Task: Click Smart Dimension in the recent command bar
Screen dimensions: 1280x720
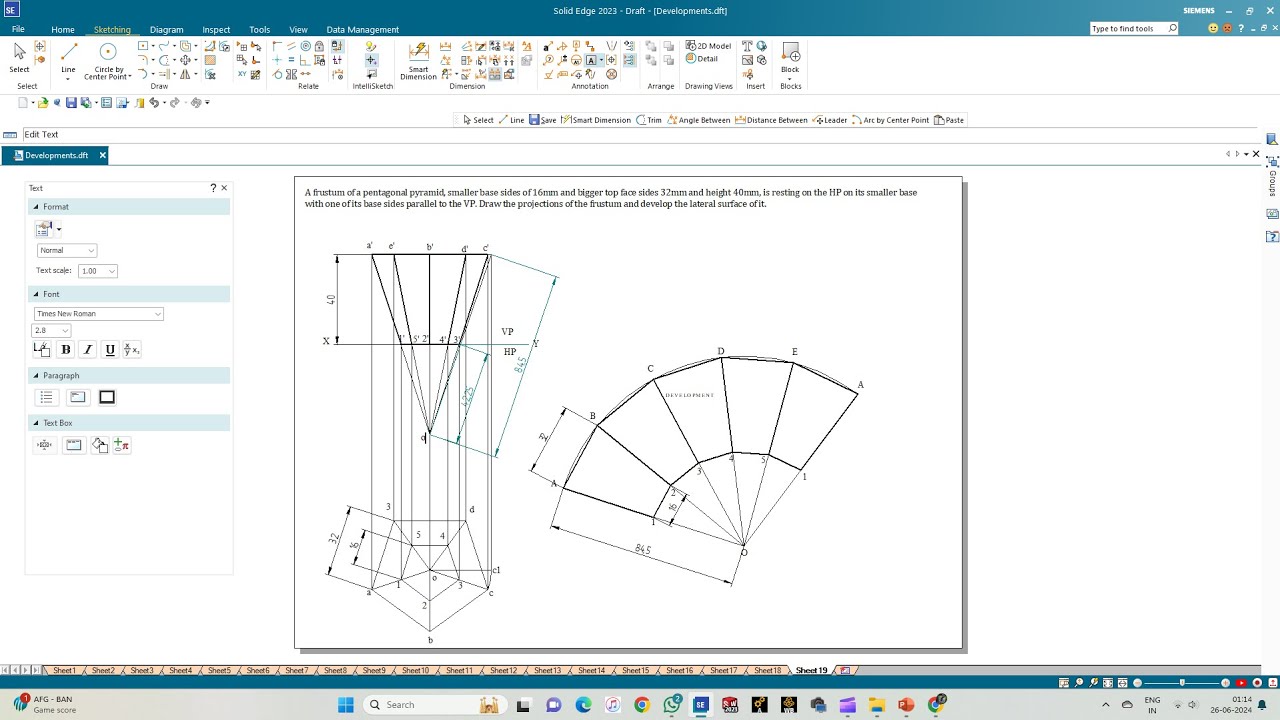Action: click(x=596, y=120)
